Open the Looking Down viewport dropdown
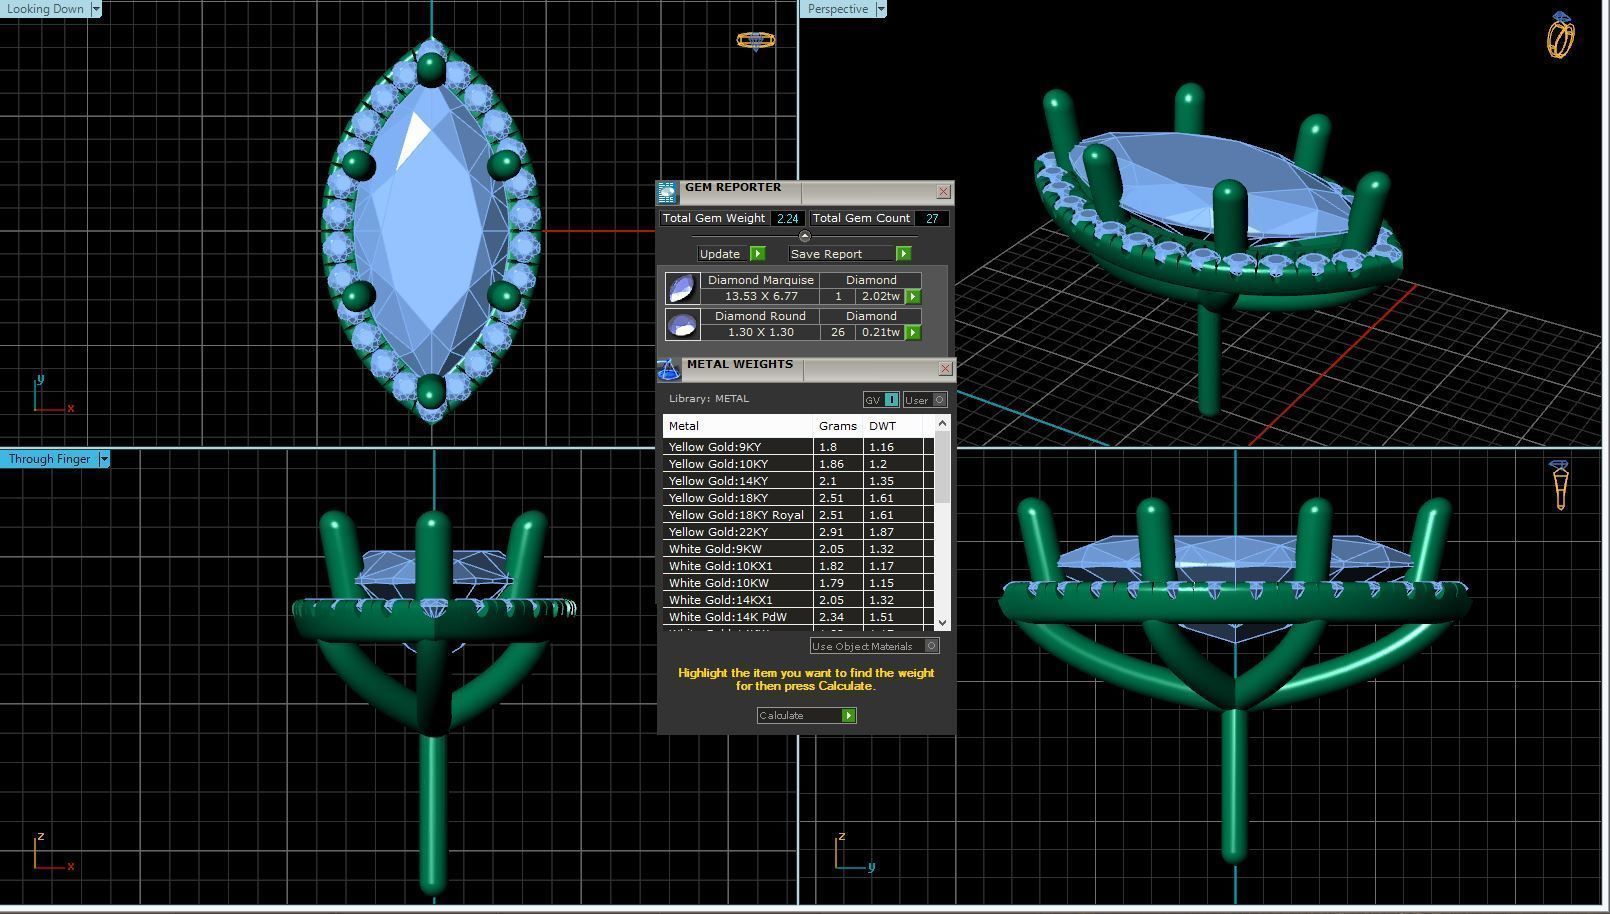The image size is (1610, 914). click(x=96, y=9)
